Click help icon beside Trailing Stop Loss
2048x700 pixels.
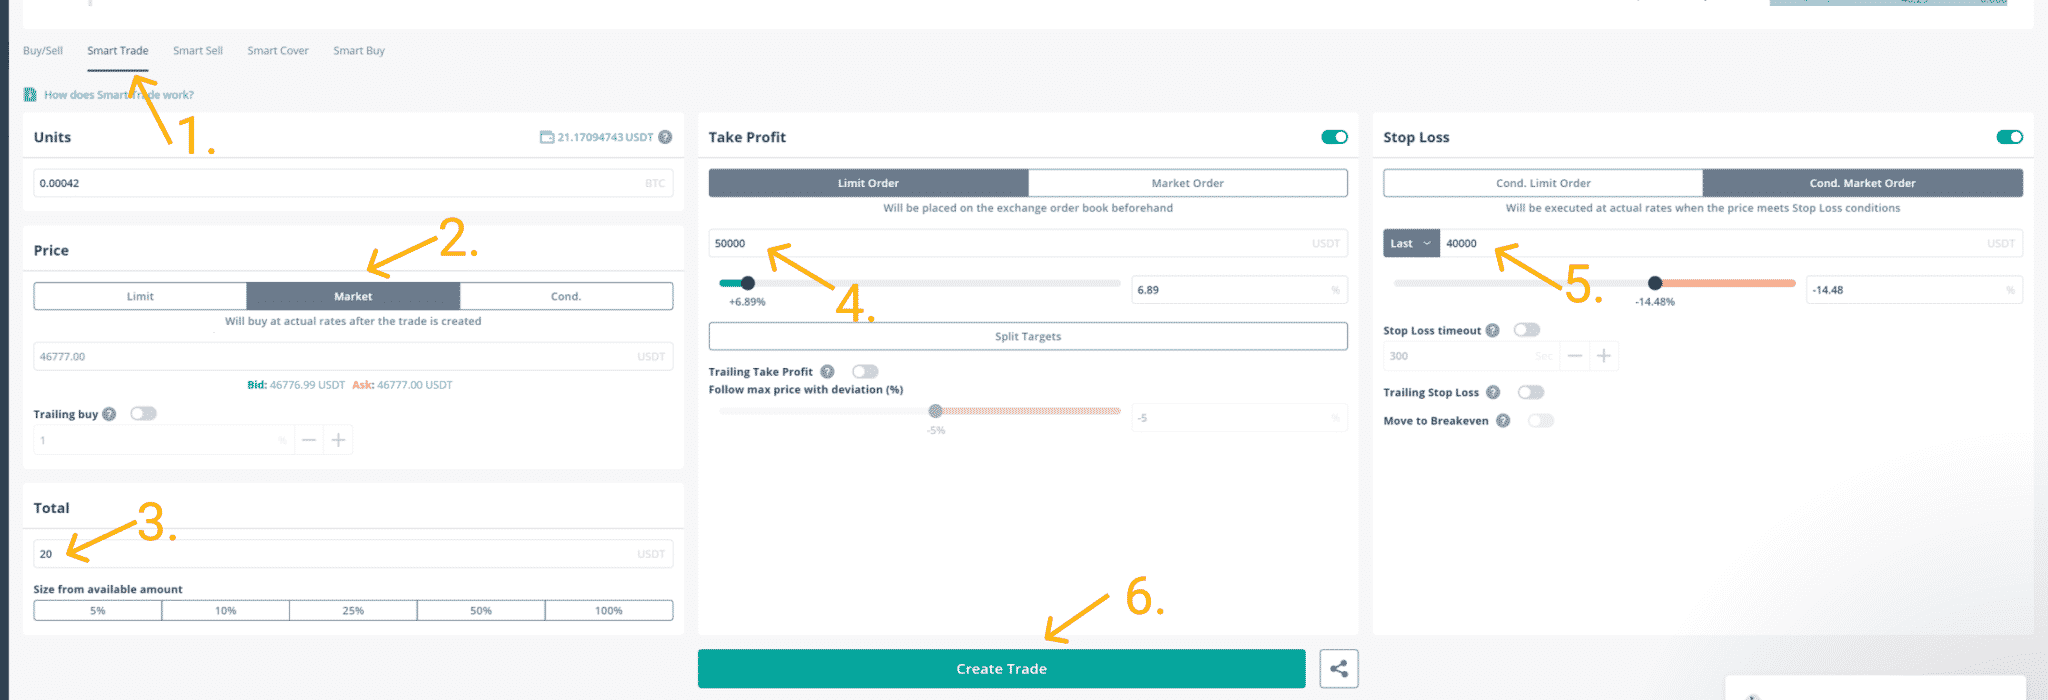pyautogui.click(x=1493, y=393)
